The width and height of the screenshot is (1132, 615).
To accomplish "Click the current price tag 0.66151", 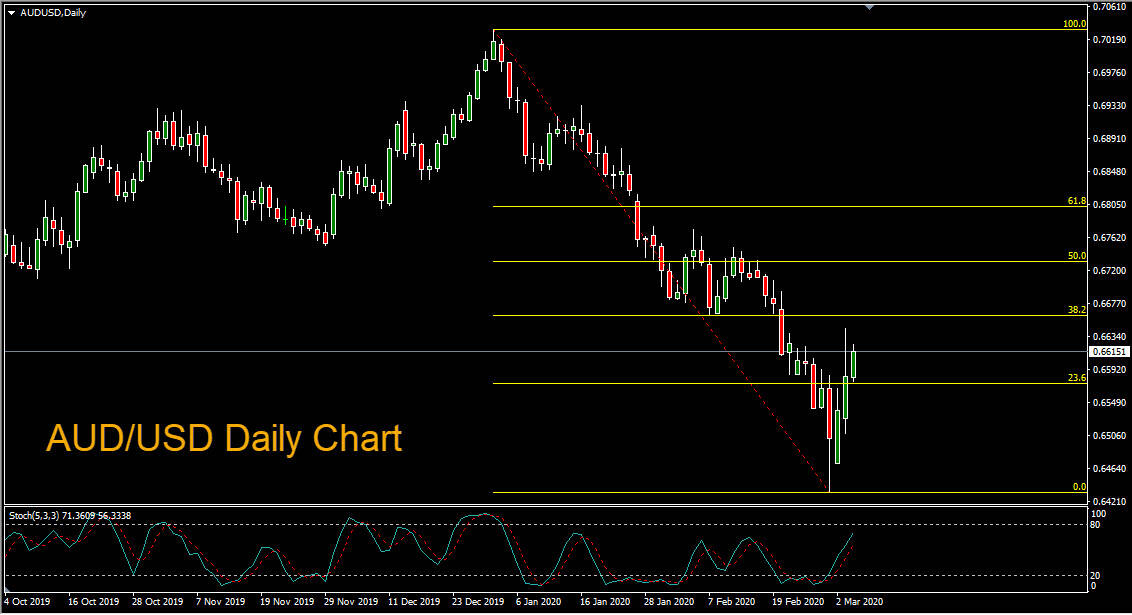I will 1109,352.
